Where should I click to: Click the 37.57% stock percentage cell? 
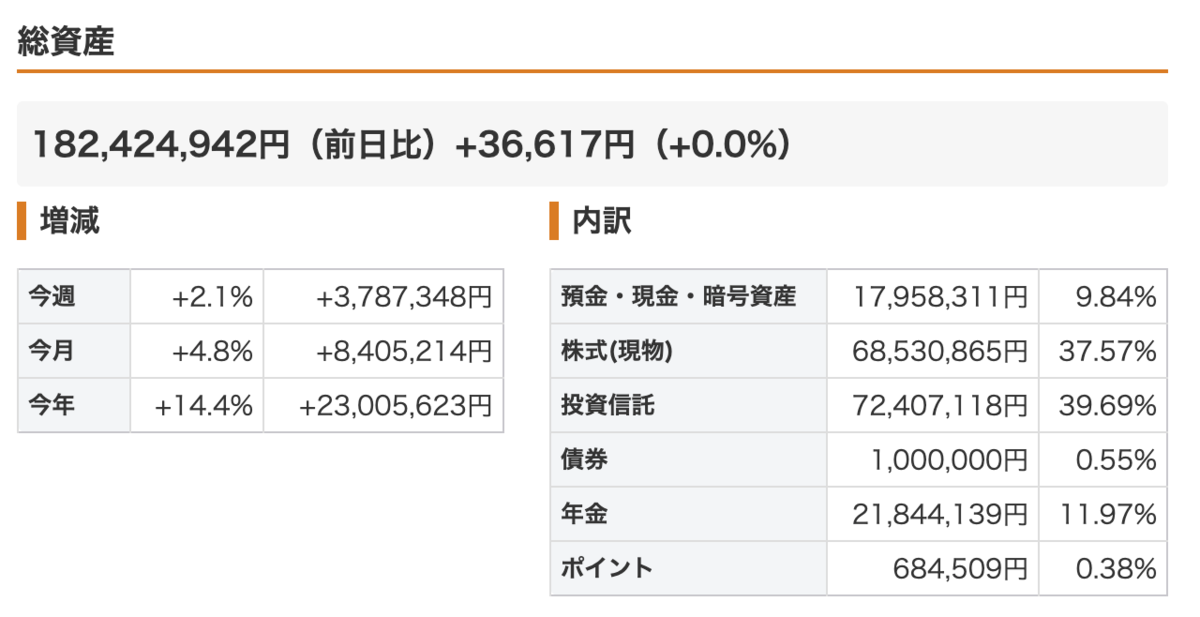click(x=1103, y=351)
